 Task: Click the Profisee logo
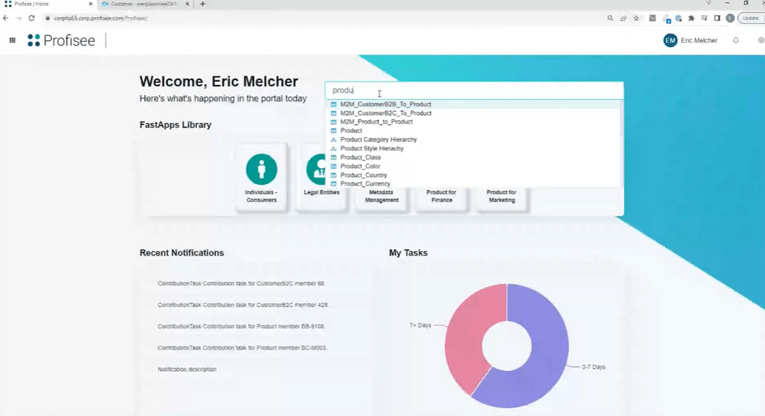pos(61,40)
